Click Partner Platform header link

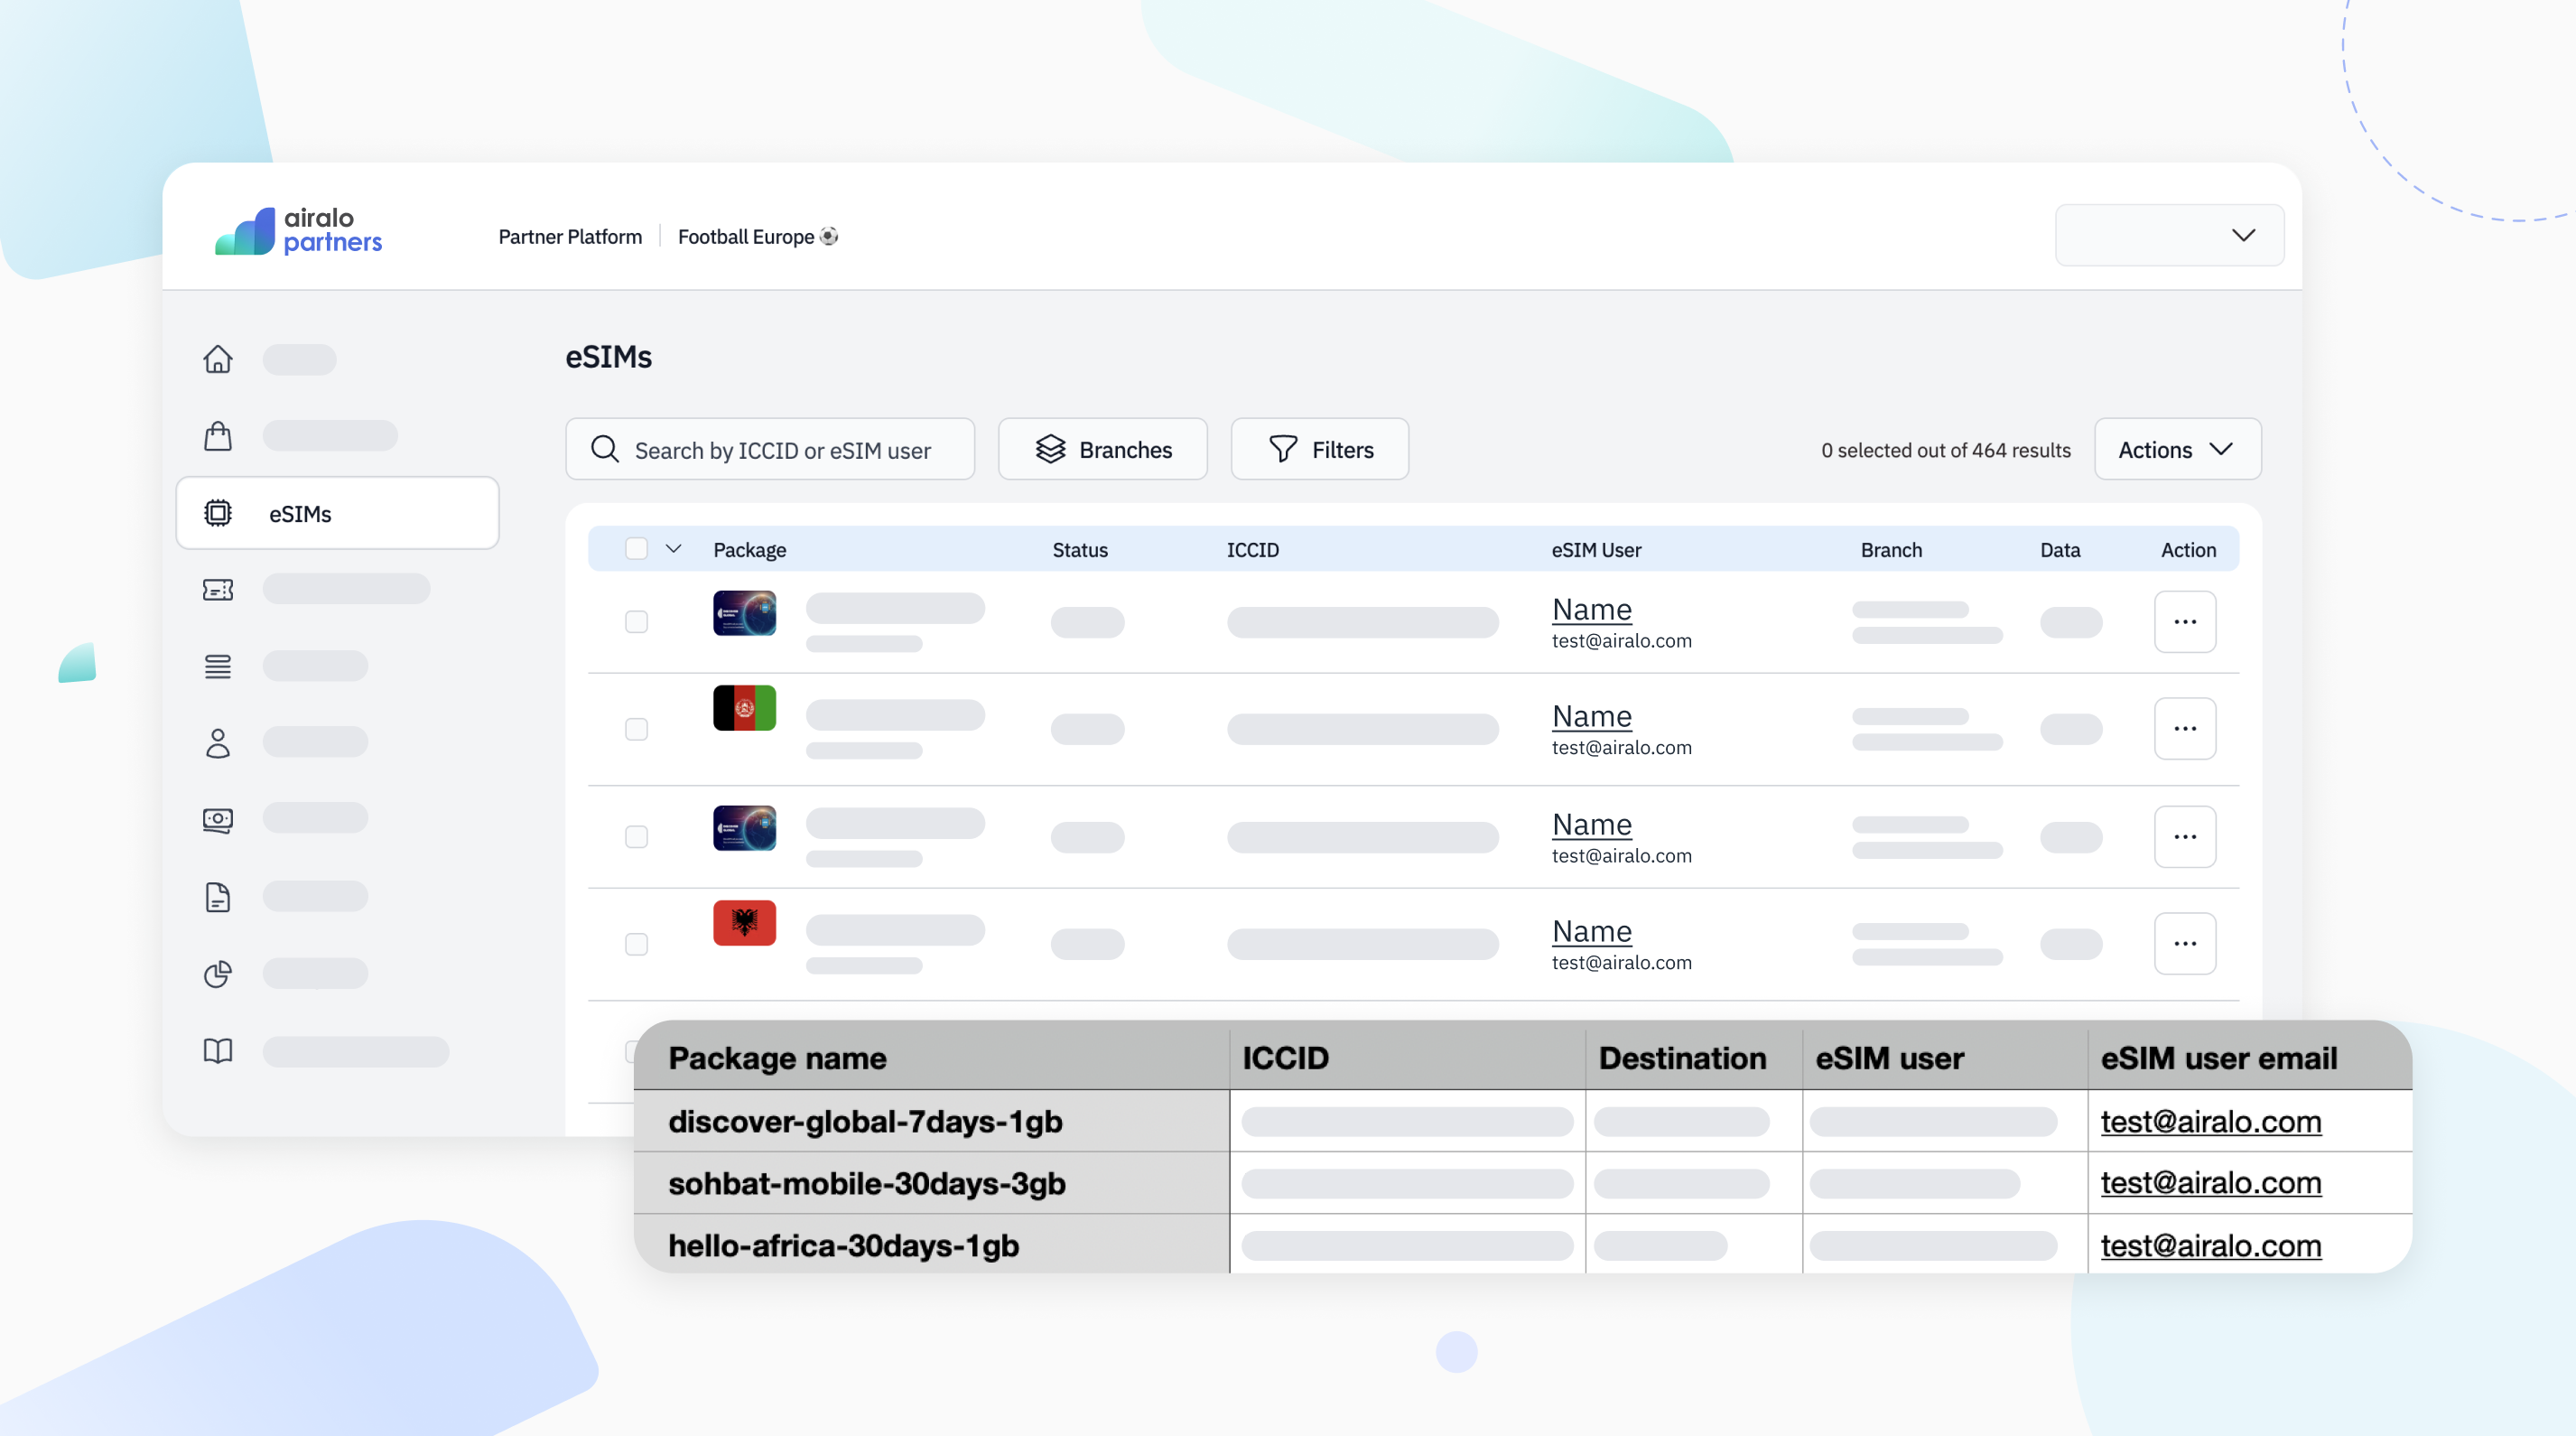pos(570,237)
